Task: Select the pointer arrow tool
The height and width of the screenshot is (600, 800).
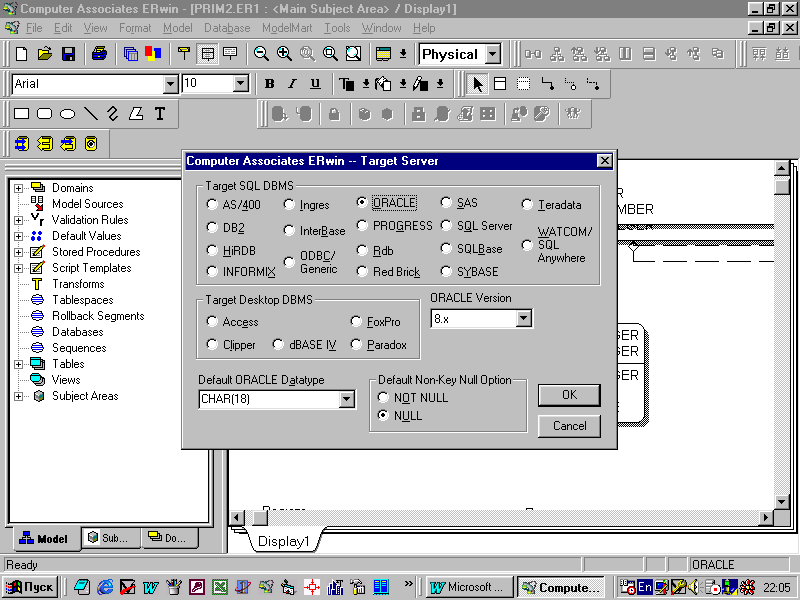Action: (477, 84)
